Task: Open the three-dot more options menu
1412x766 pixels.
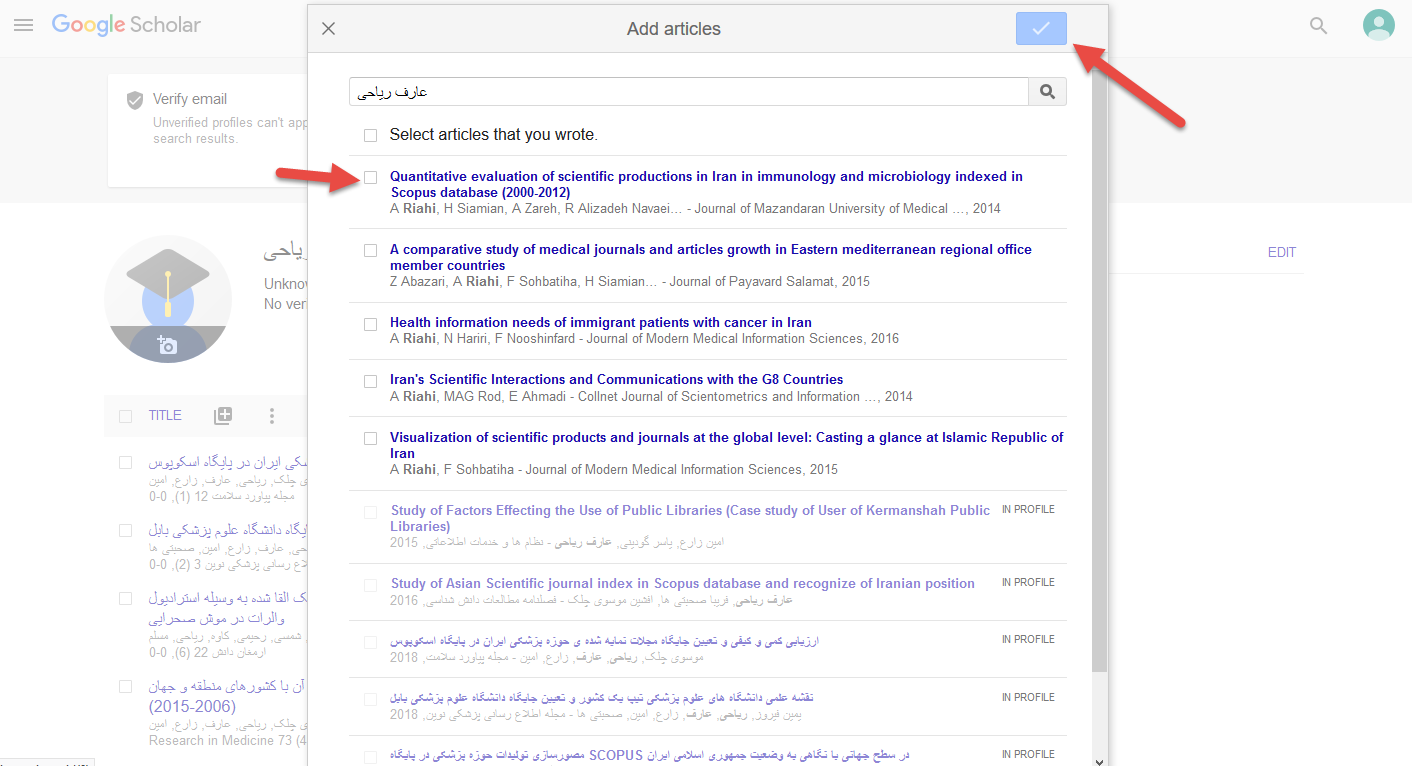Action: coord(271,416)
